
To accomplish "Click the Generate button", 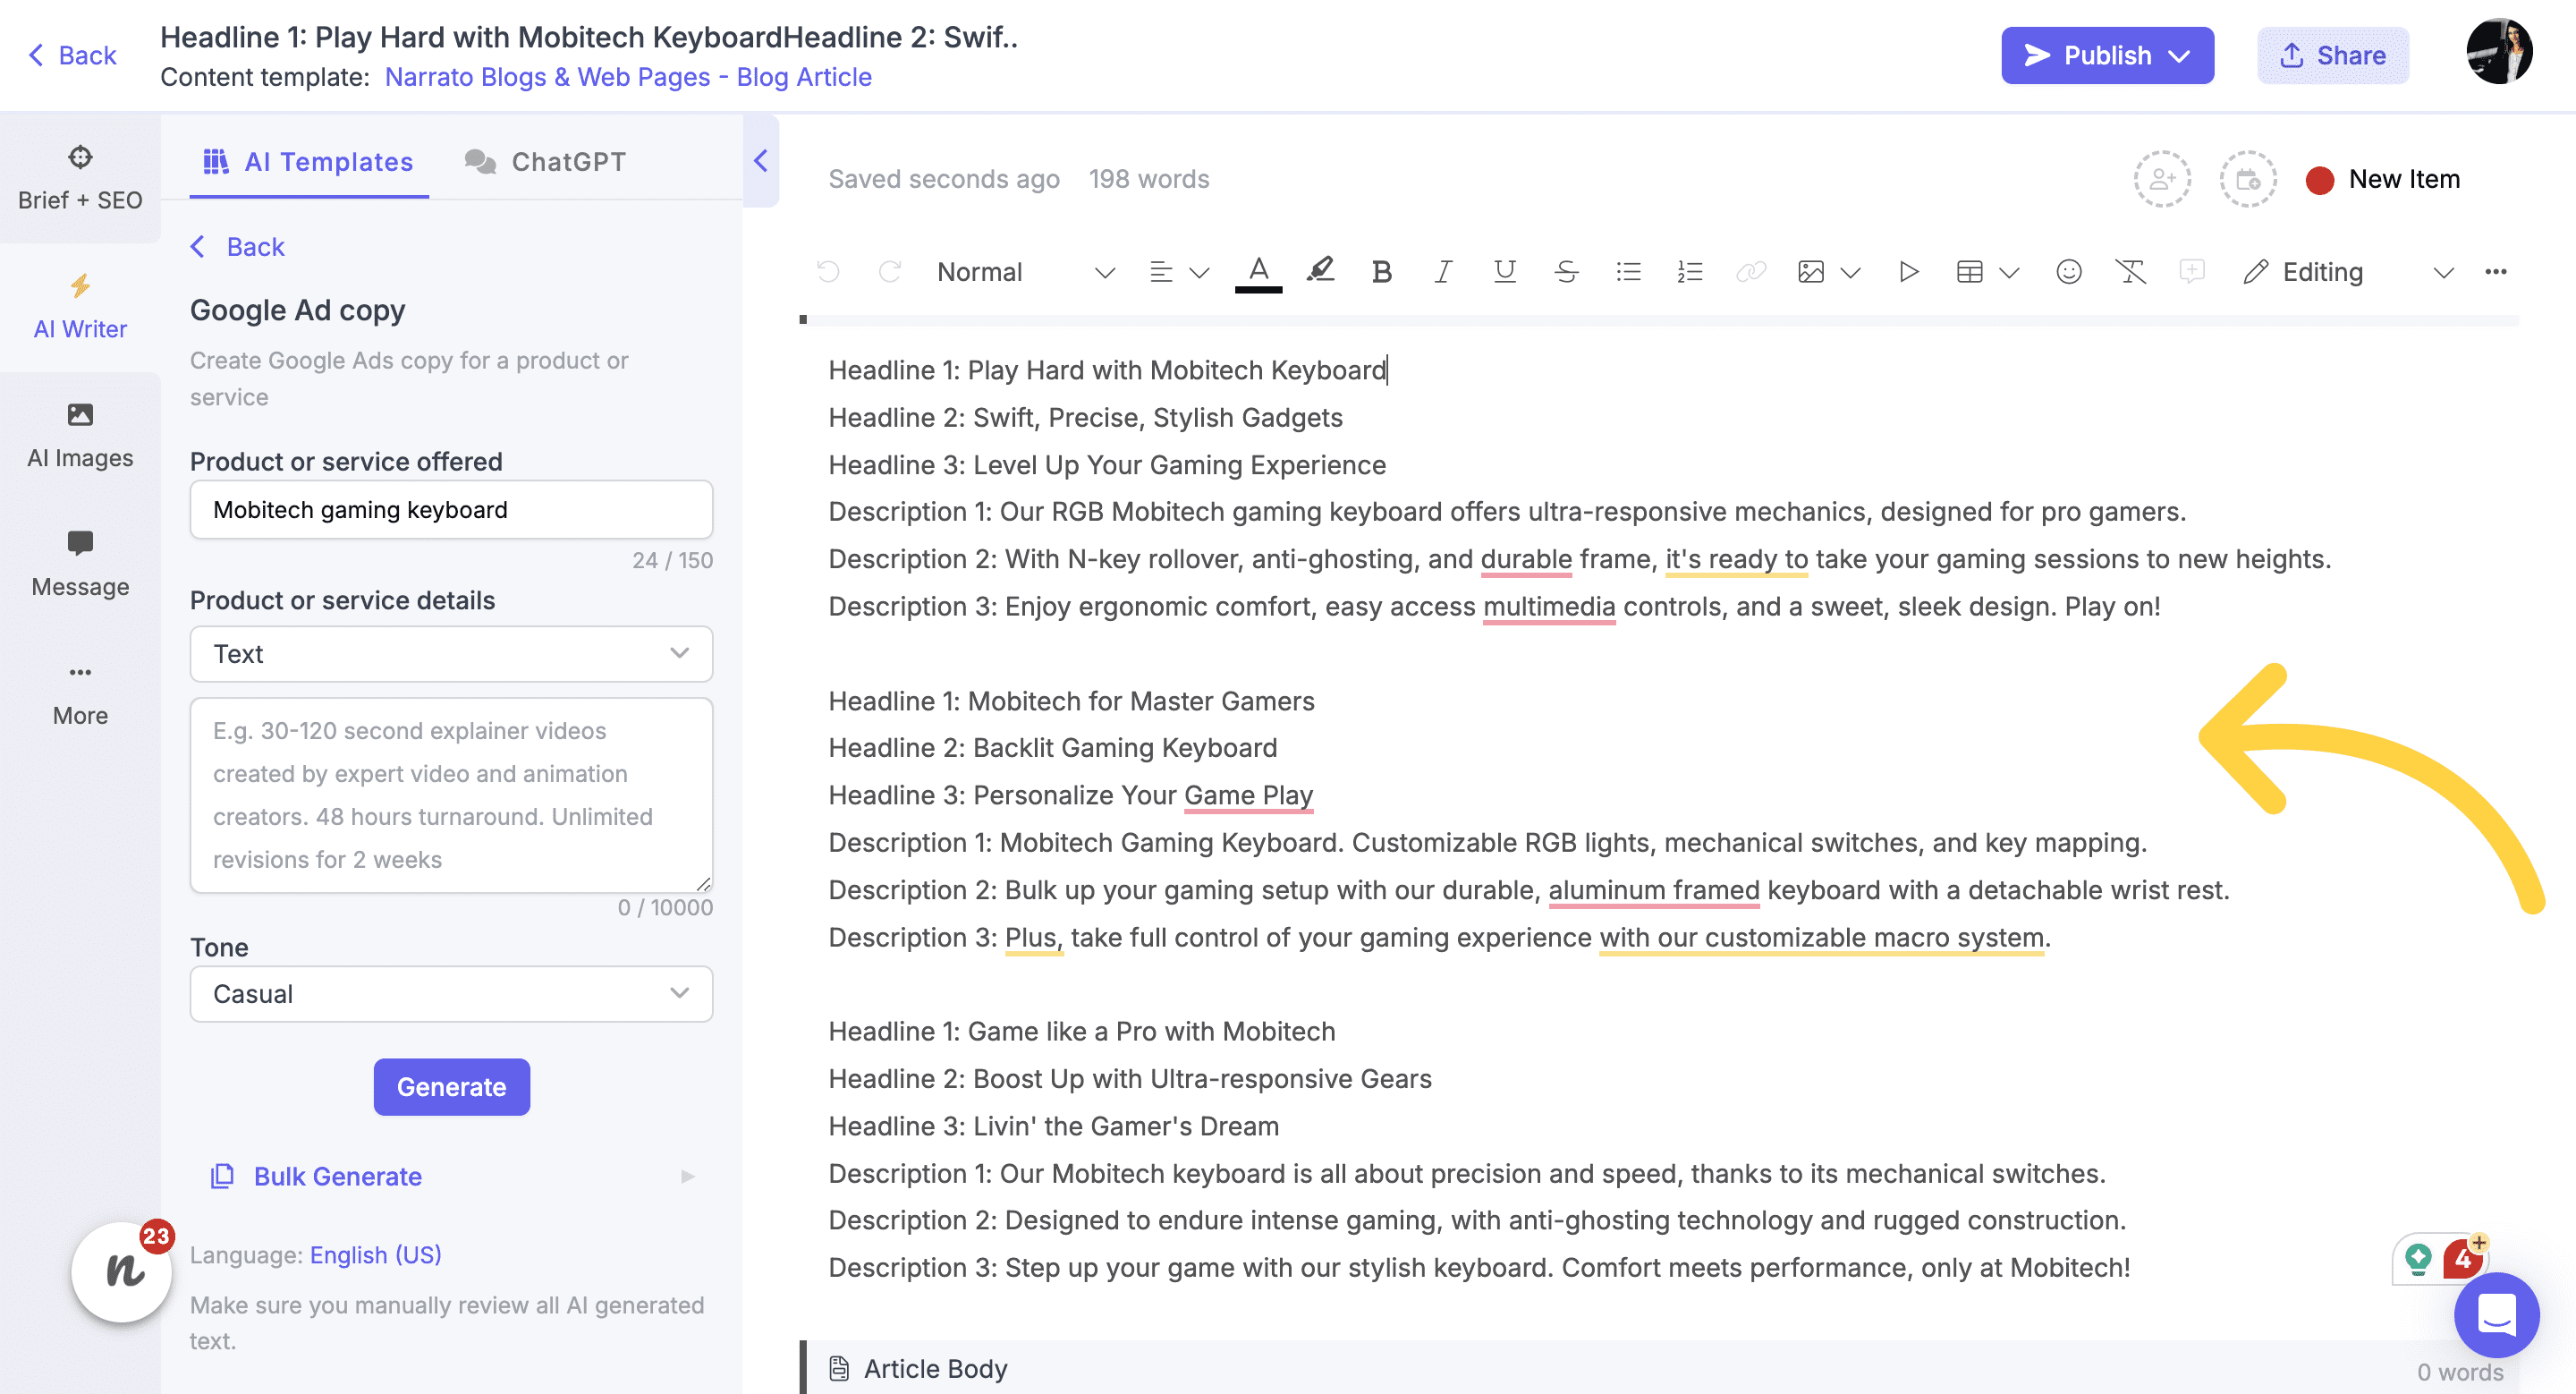I will pos(452,1084).
